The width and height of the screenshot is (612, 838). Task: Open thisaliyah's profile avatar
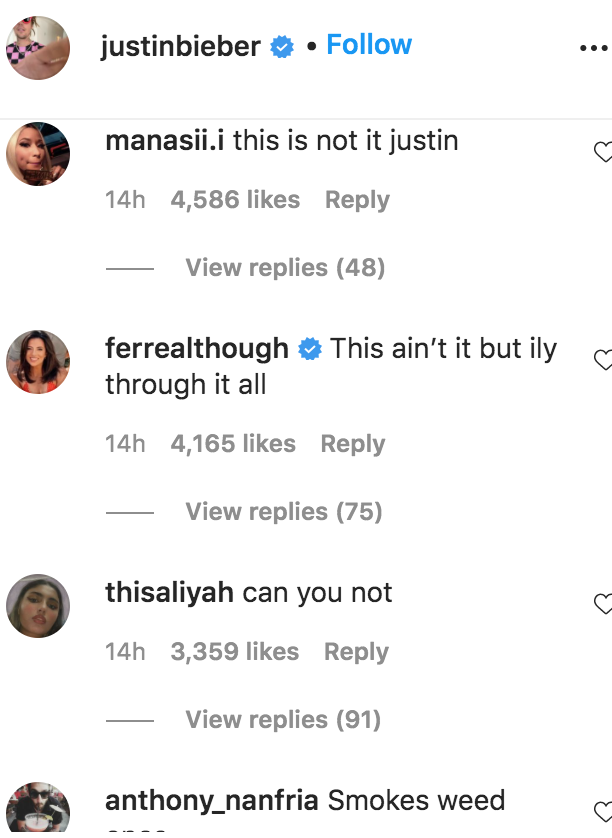[x=38, y=606]
